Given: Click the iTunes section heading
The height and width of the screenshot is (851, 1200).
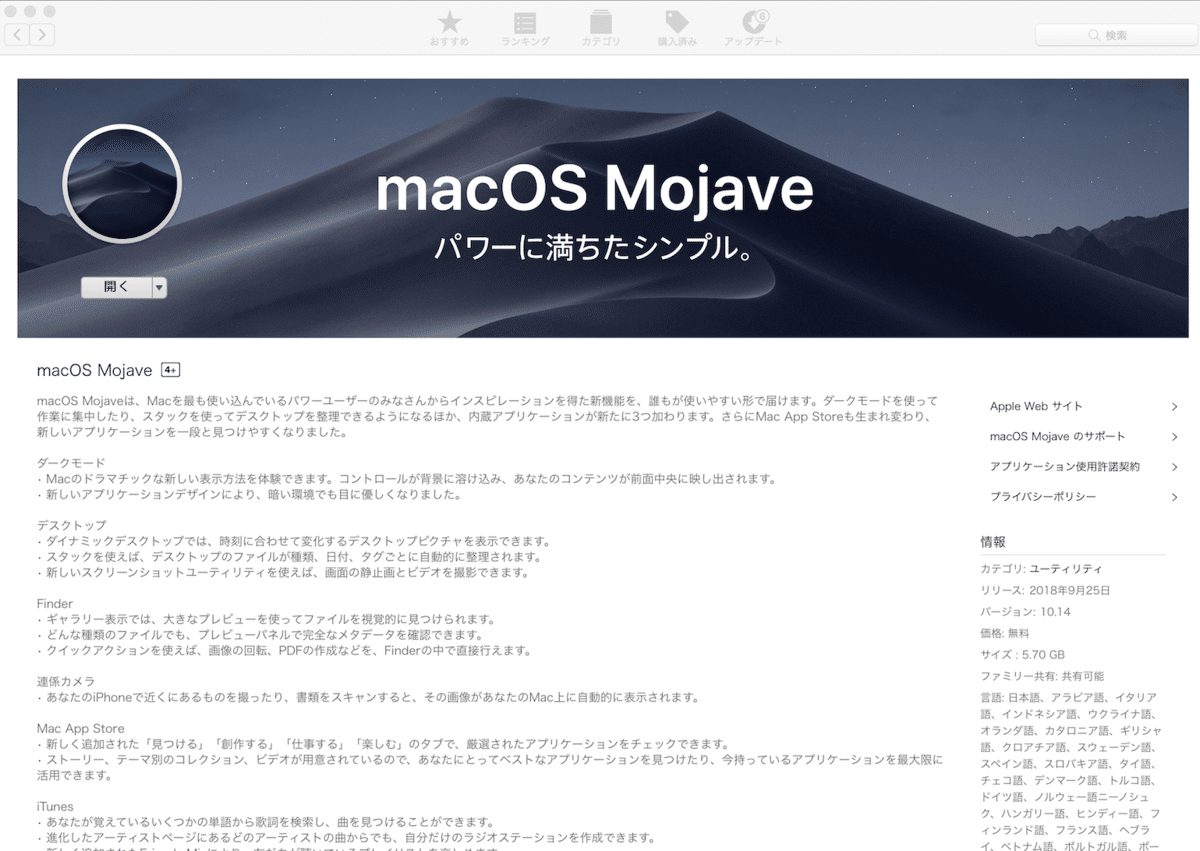Looking at the screenshot, I should coord(55,806).
